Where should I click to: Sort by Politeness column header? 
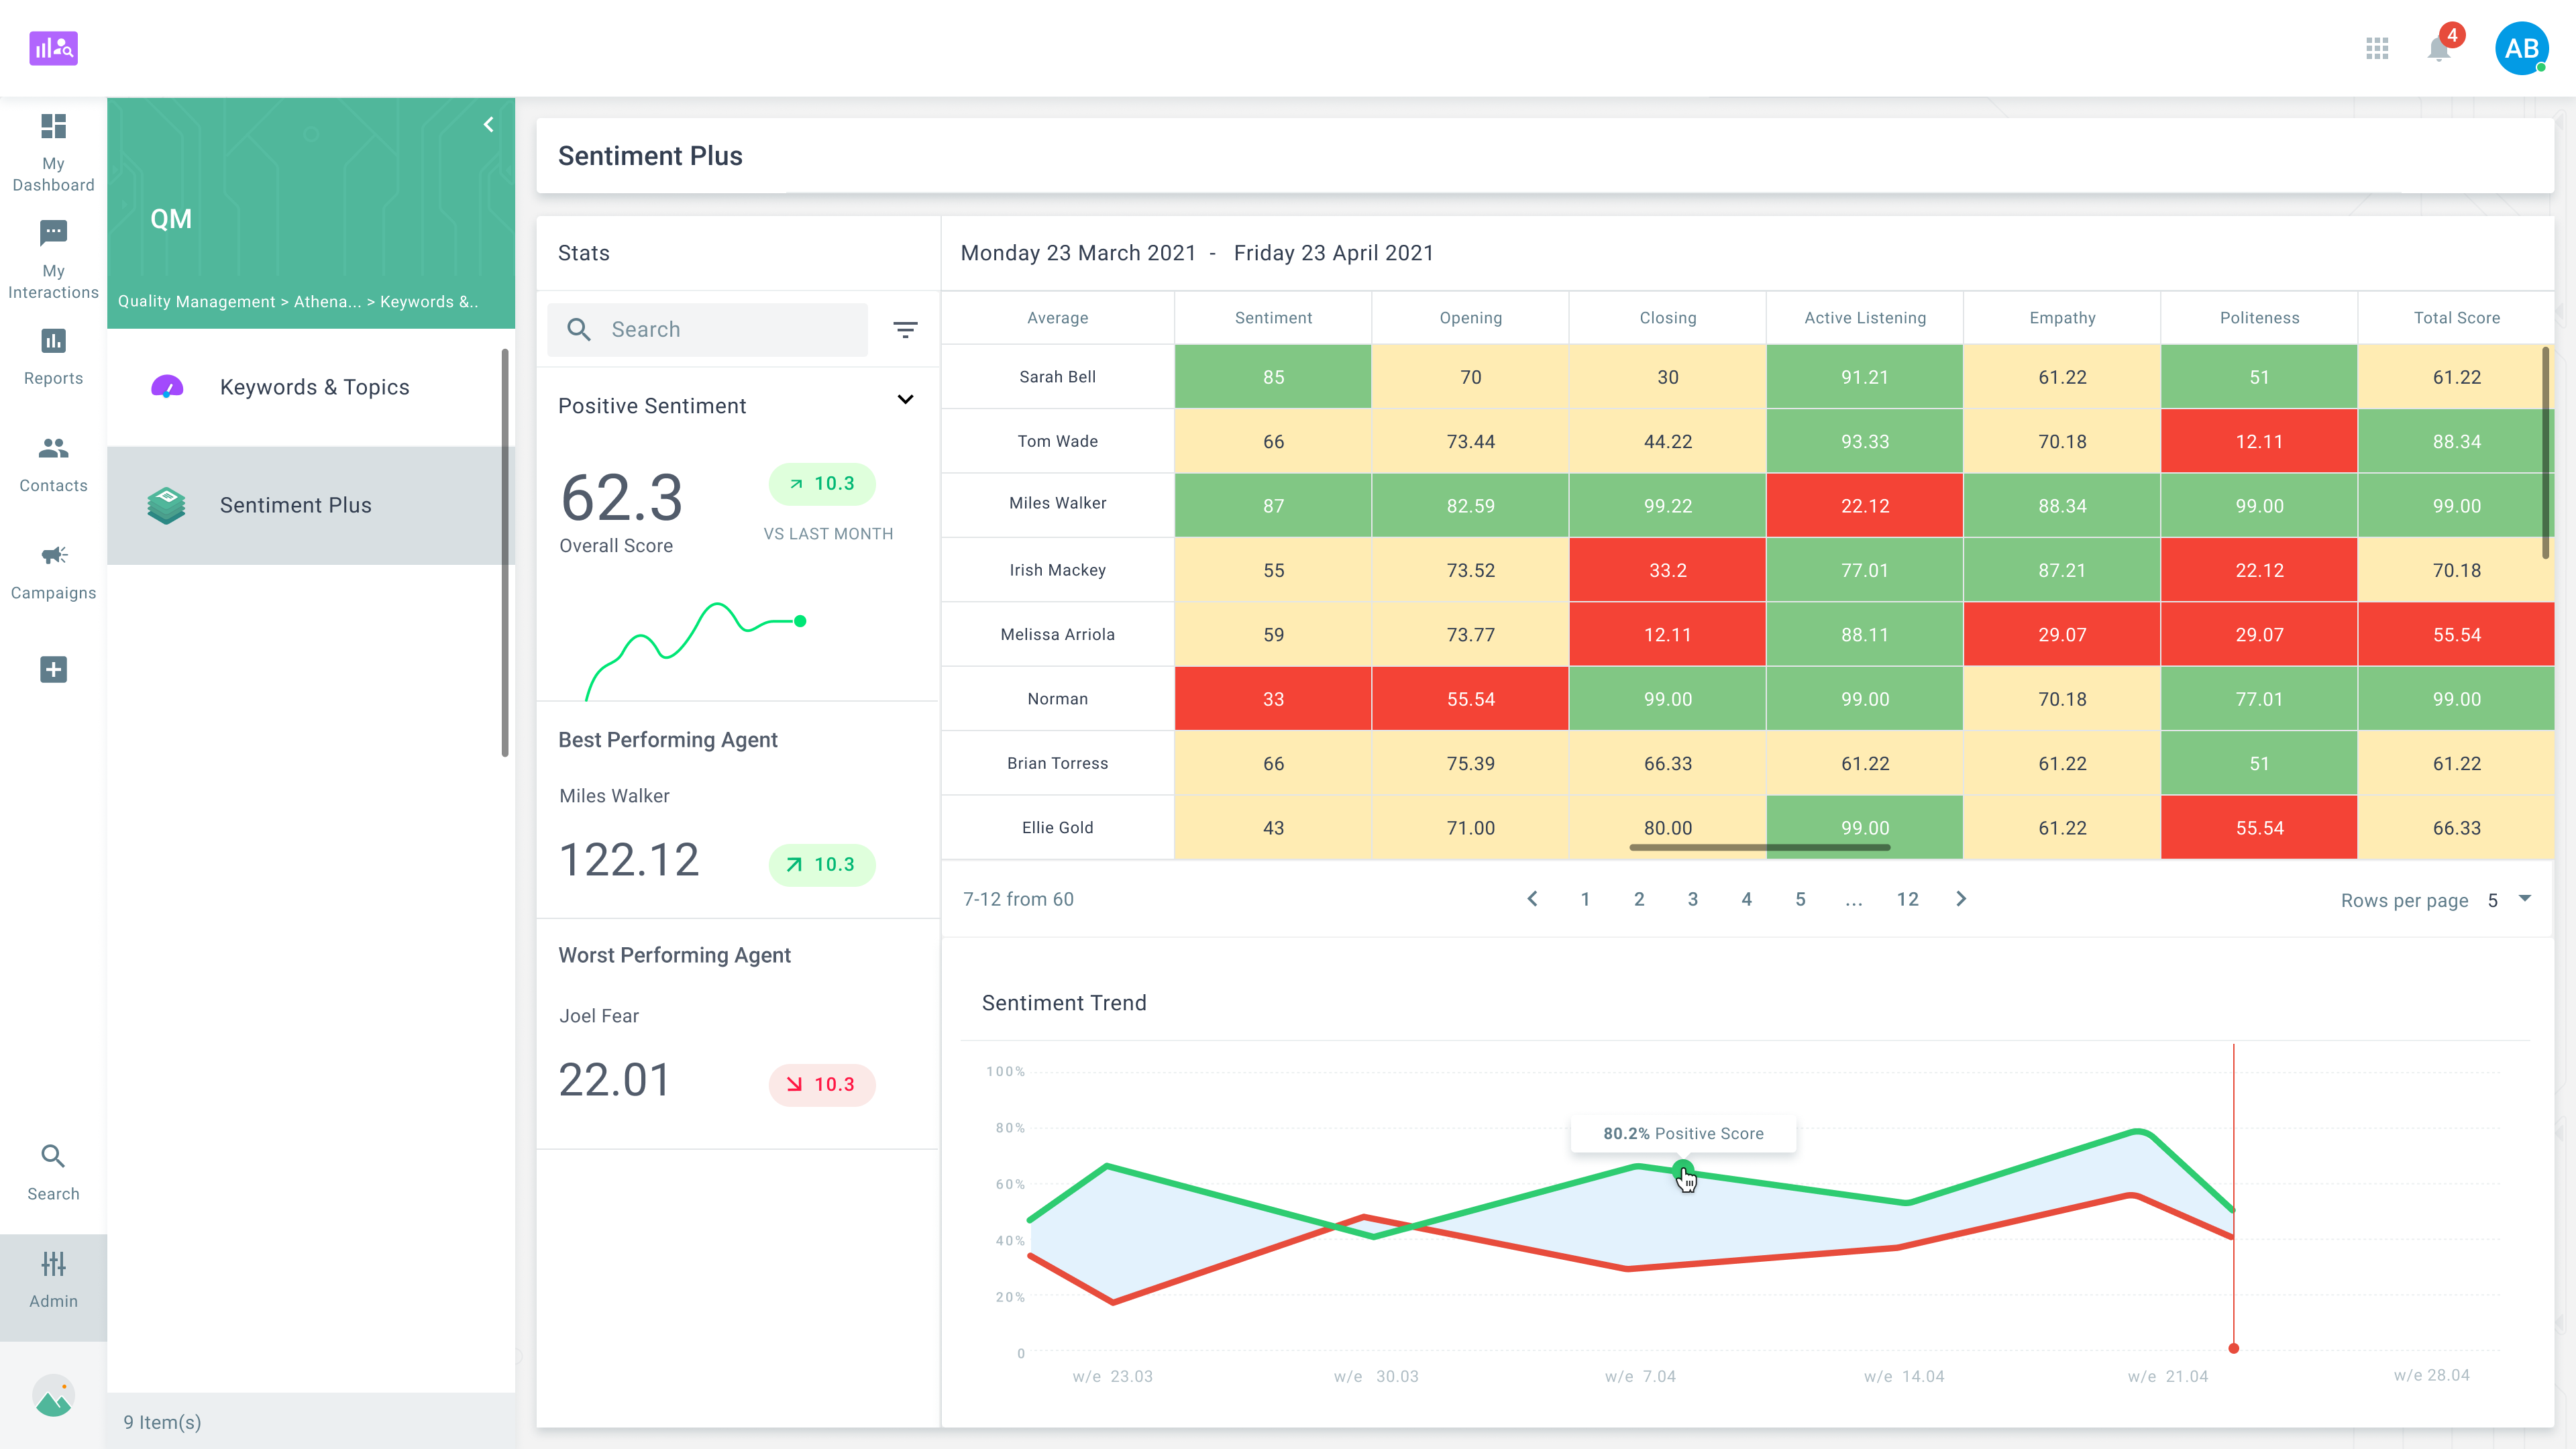[x=2259, y=317]
